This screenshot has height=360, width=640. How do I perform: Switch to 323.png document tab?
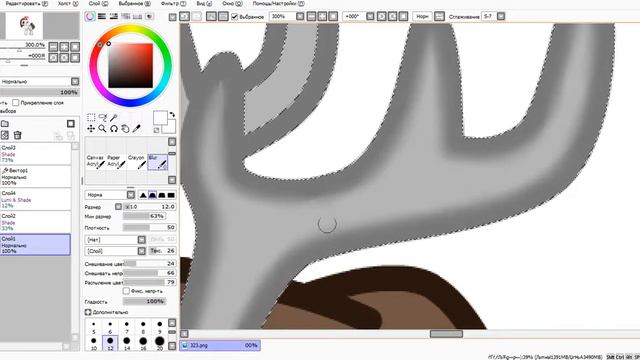click(220, 345)
